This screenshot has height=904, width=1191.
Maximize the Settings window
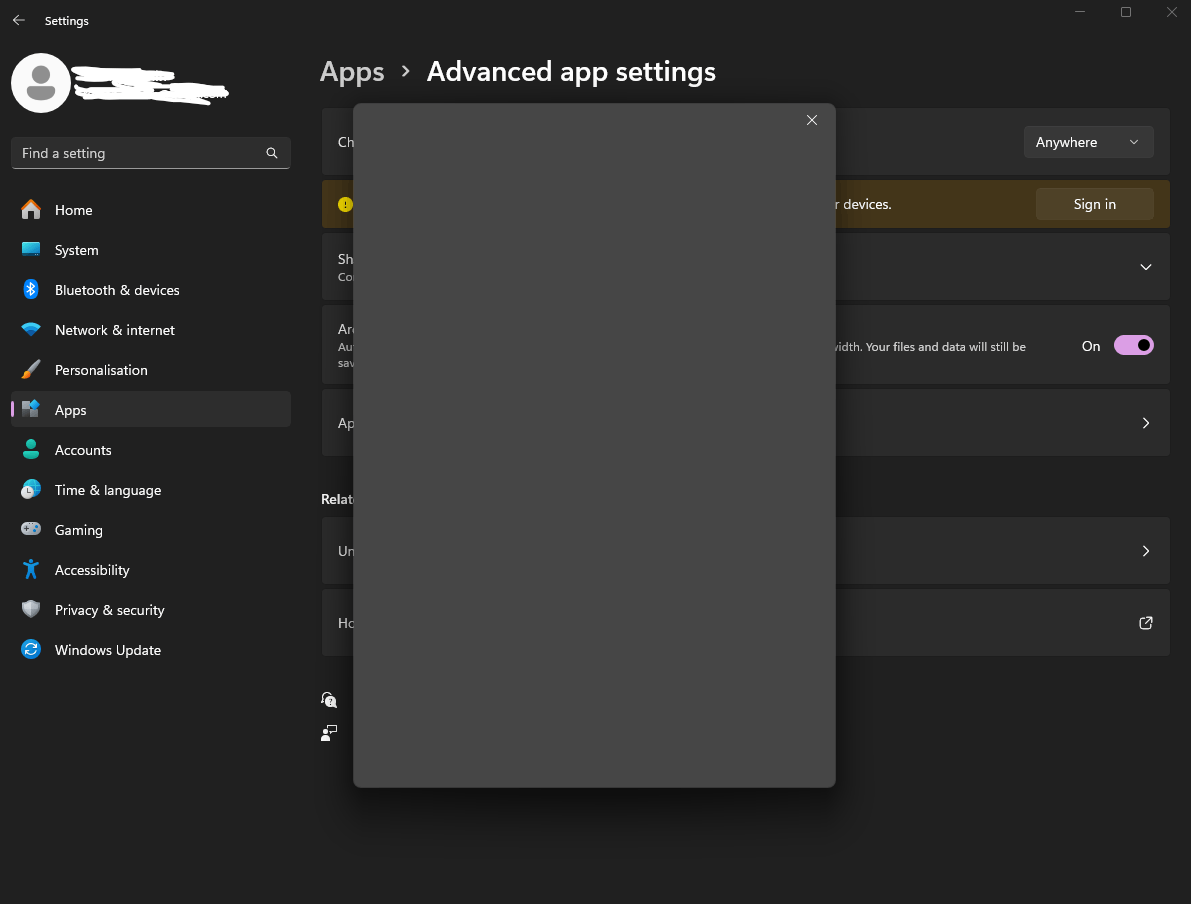pyautogui.click(x=1126, y=12)
